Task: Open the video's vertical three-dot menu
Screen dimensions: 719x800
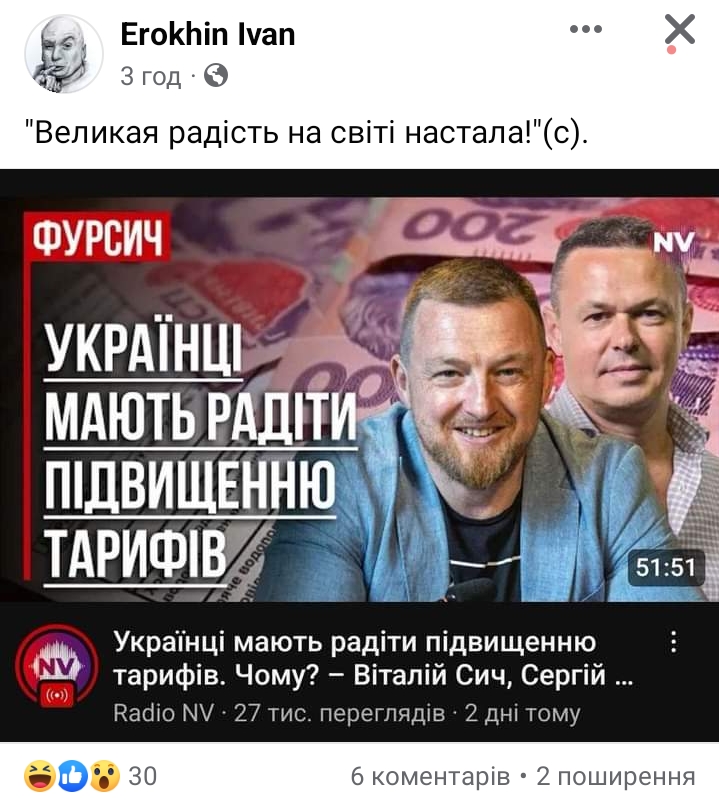Action: (x=674, y=642)
